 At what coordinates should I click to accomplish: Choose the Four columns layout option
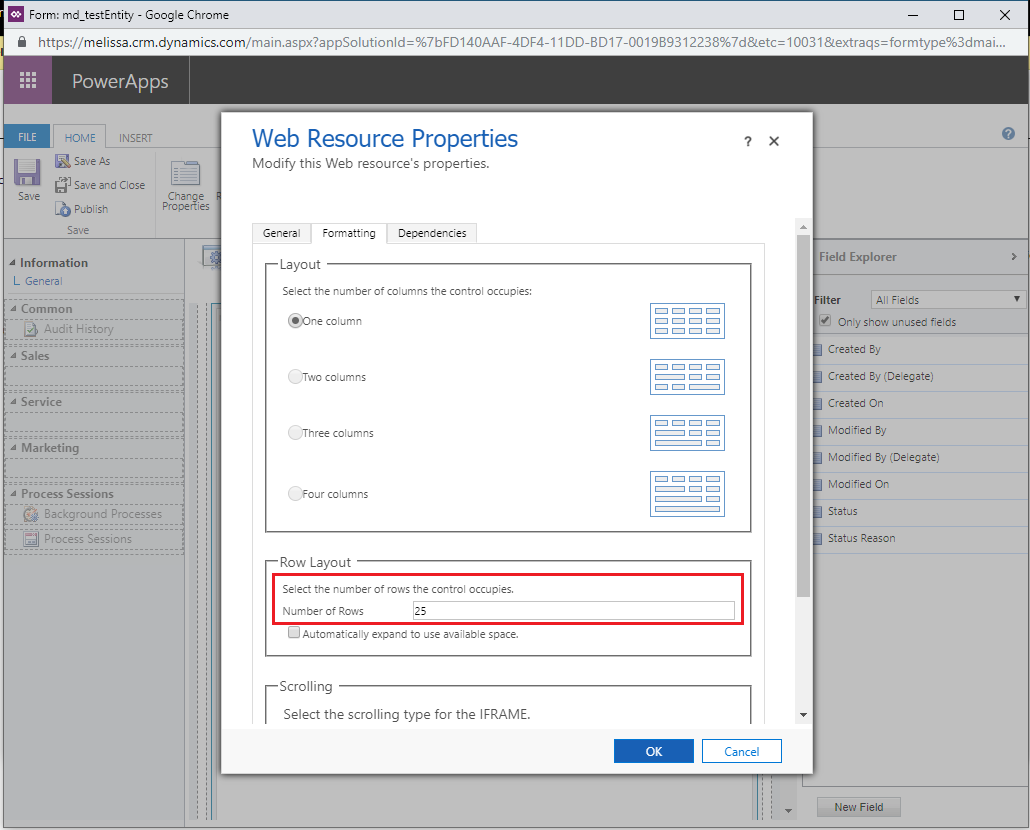click(295, 494)
